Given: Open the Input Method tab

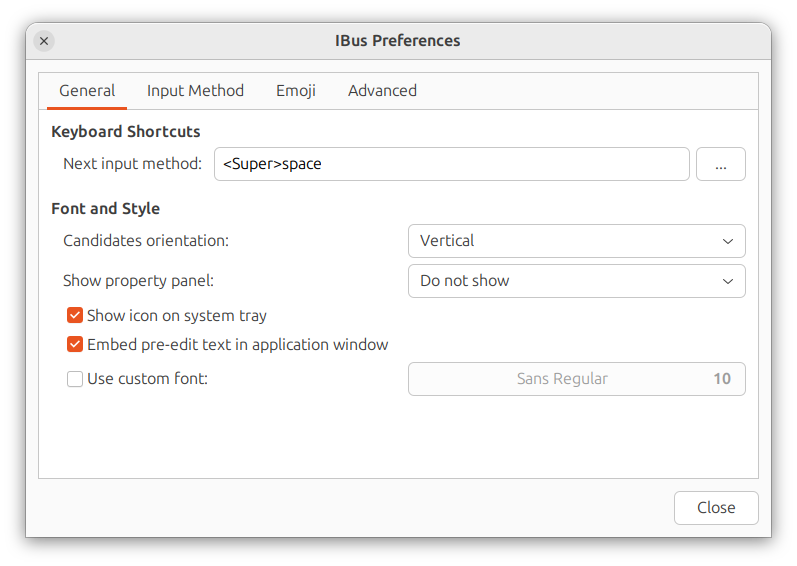Looking at the screenshot, I should click(x=195, y=90).
